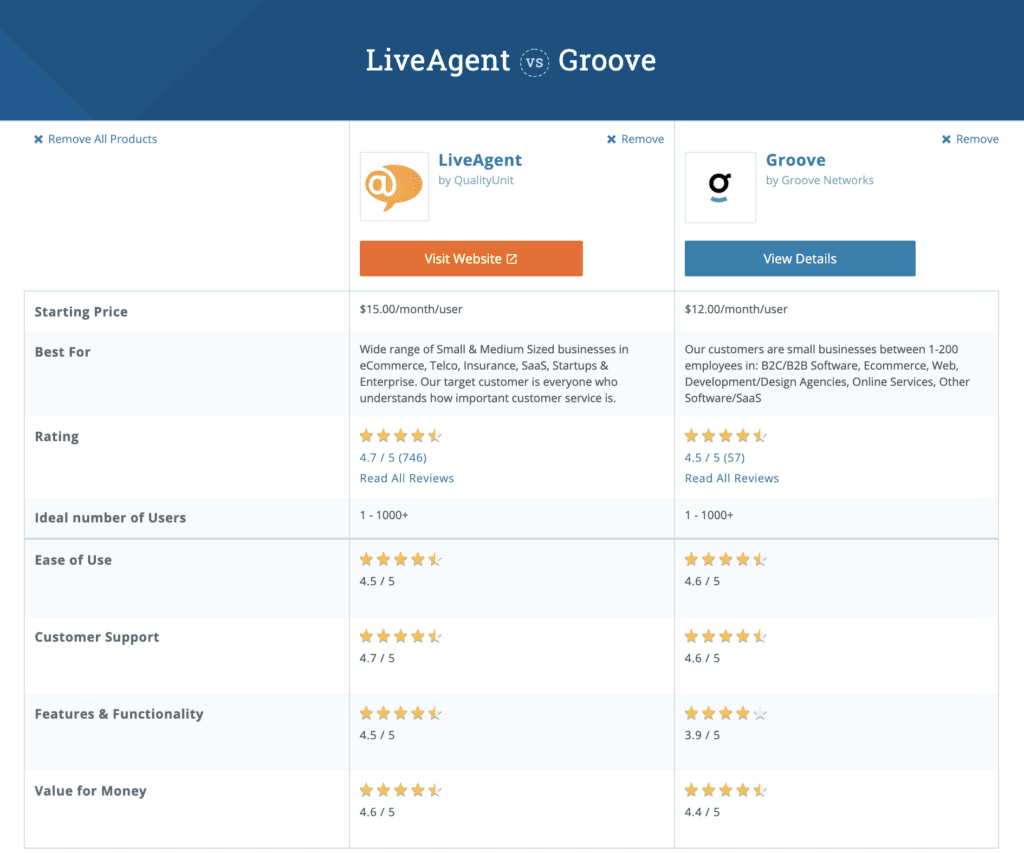Image resolution: width=1024 pixels, height=853 pixels.
Task: Open LiveAgent's website via Visit Website
Action: coord(471,258)
